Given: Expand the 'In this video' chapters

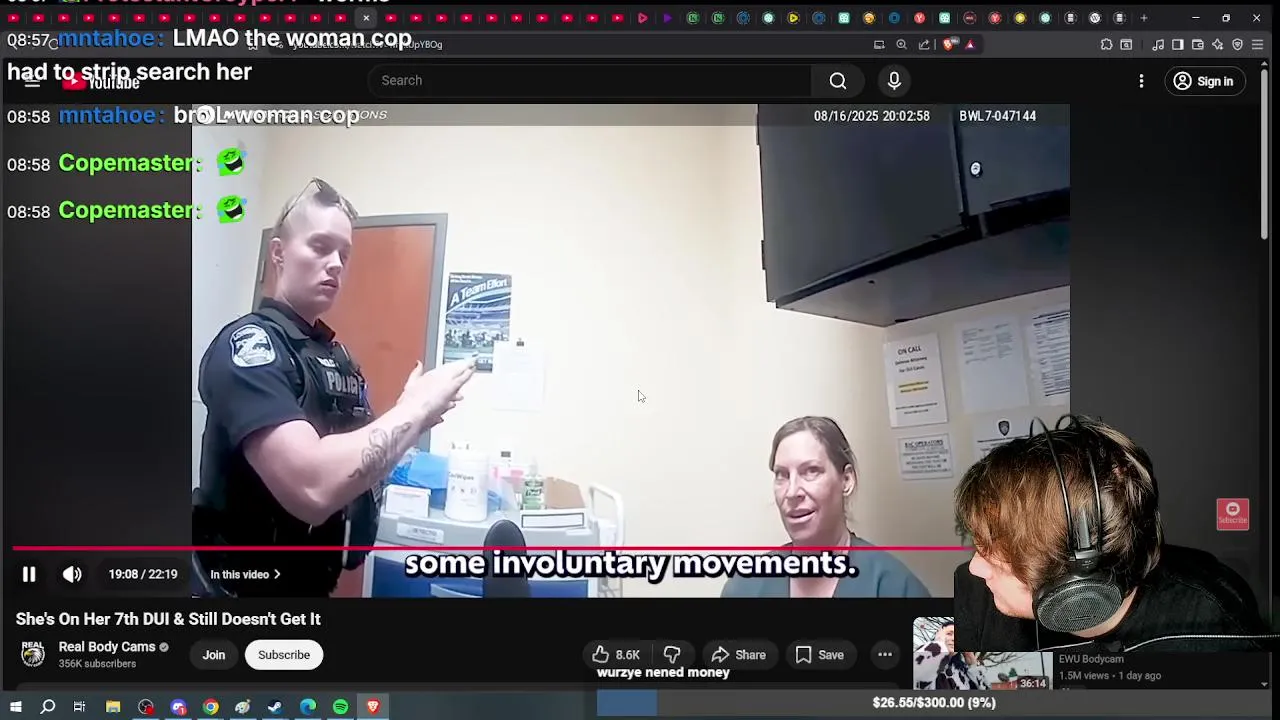Looking at the screenshot, I should tap(245, 574).
